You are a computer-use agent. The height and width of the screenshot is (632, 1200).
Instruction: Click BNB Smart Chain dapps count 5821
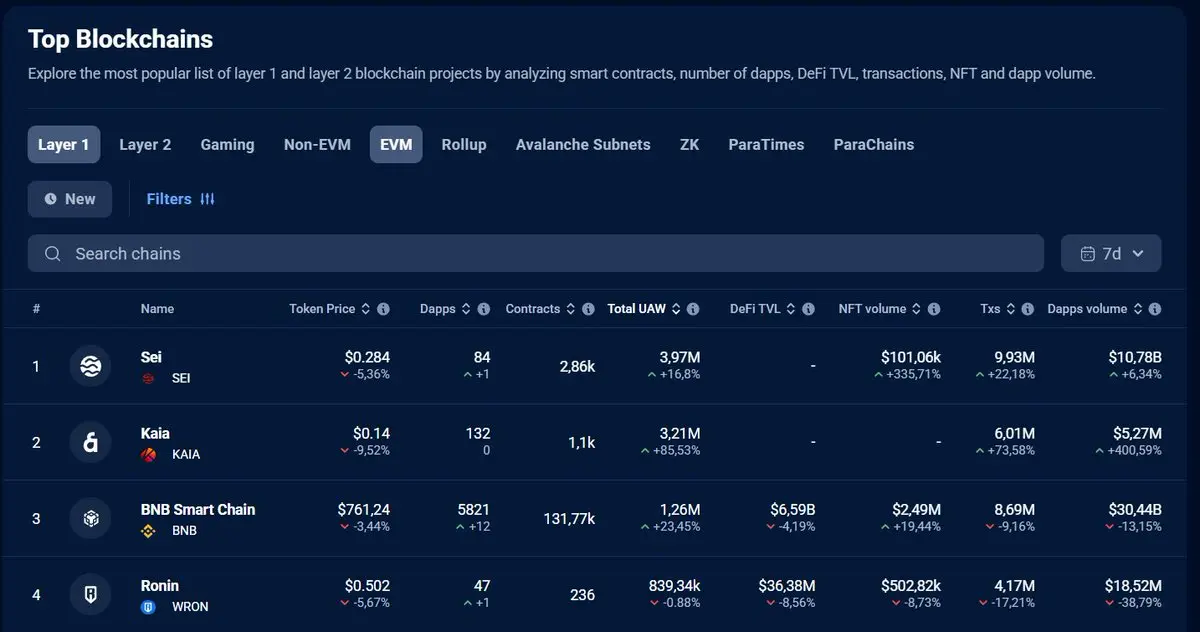(x=474, y=509)
